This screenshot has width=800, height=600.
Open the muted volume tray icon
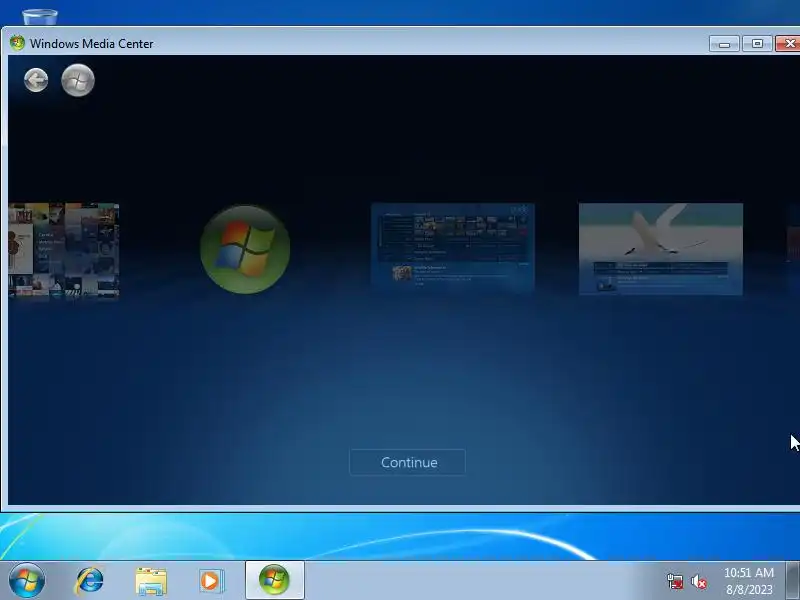pos(698,581)
